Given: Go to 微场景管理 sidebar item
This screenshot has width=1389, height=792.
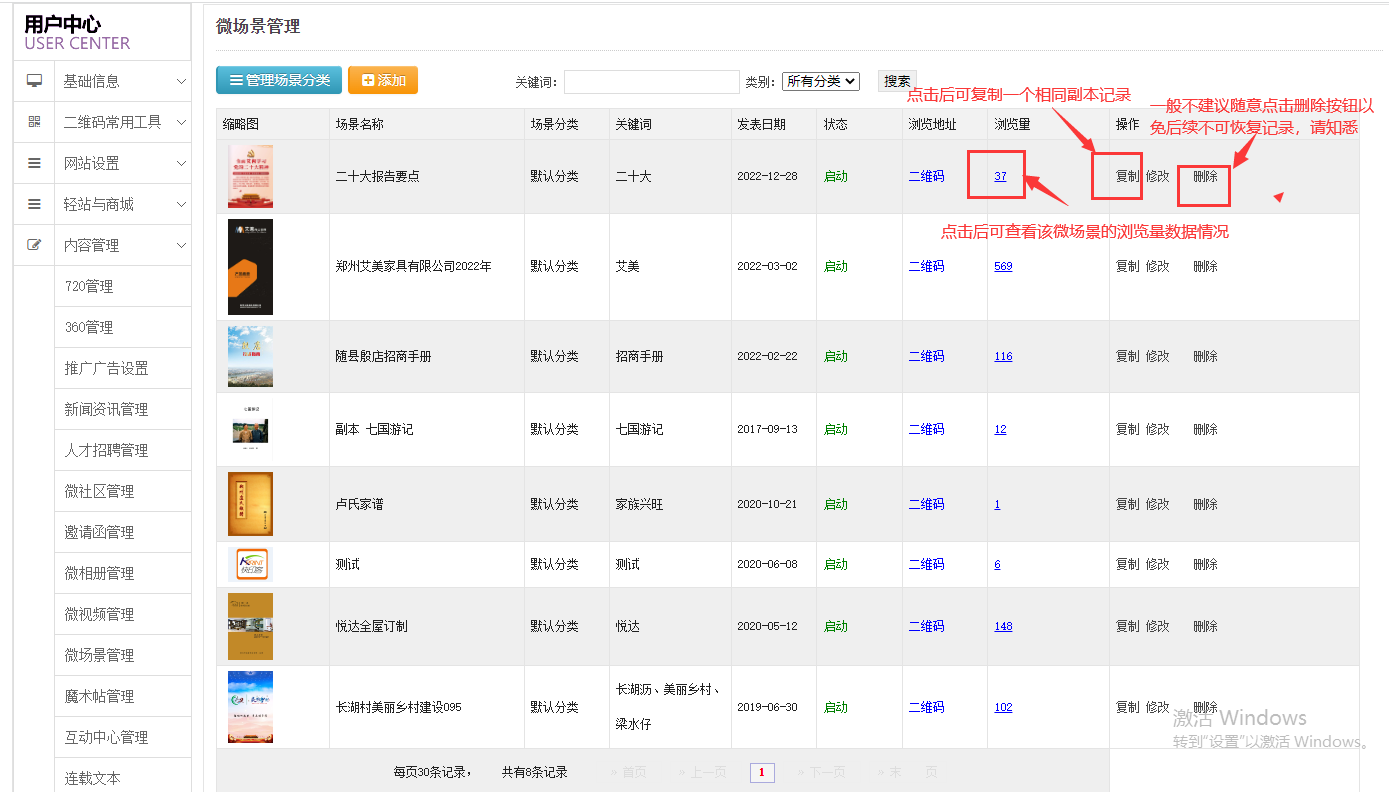Looking at the screenshot, I should coord(99,656).
